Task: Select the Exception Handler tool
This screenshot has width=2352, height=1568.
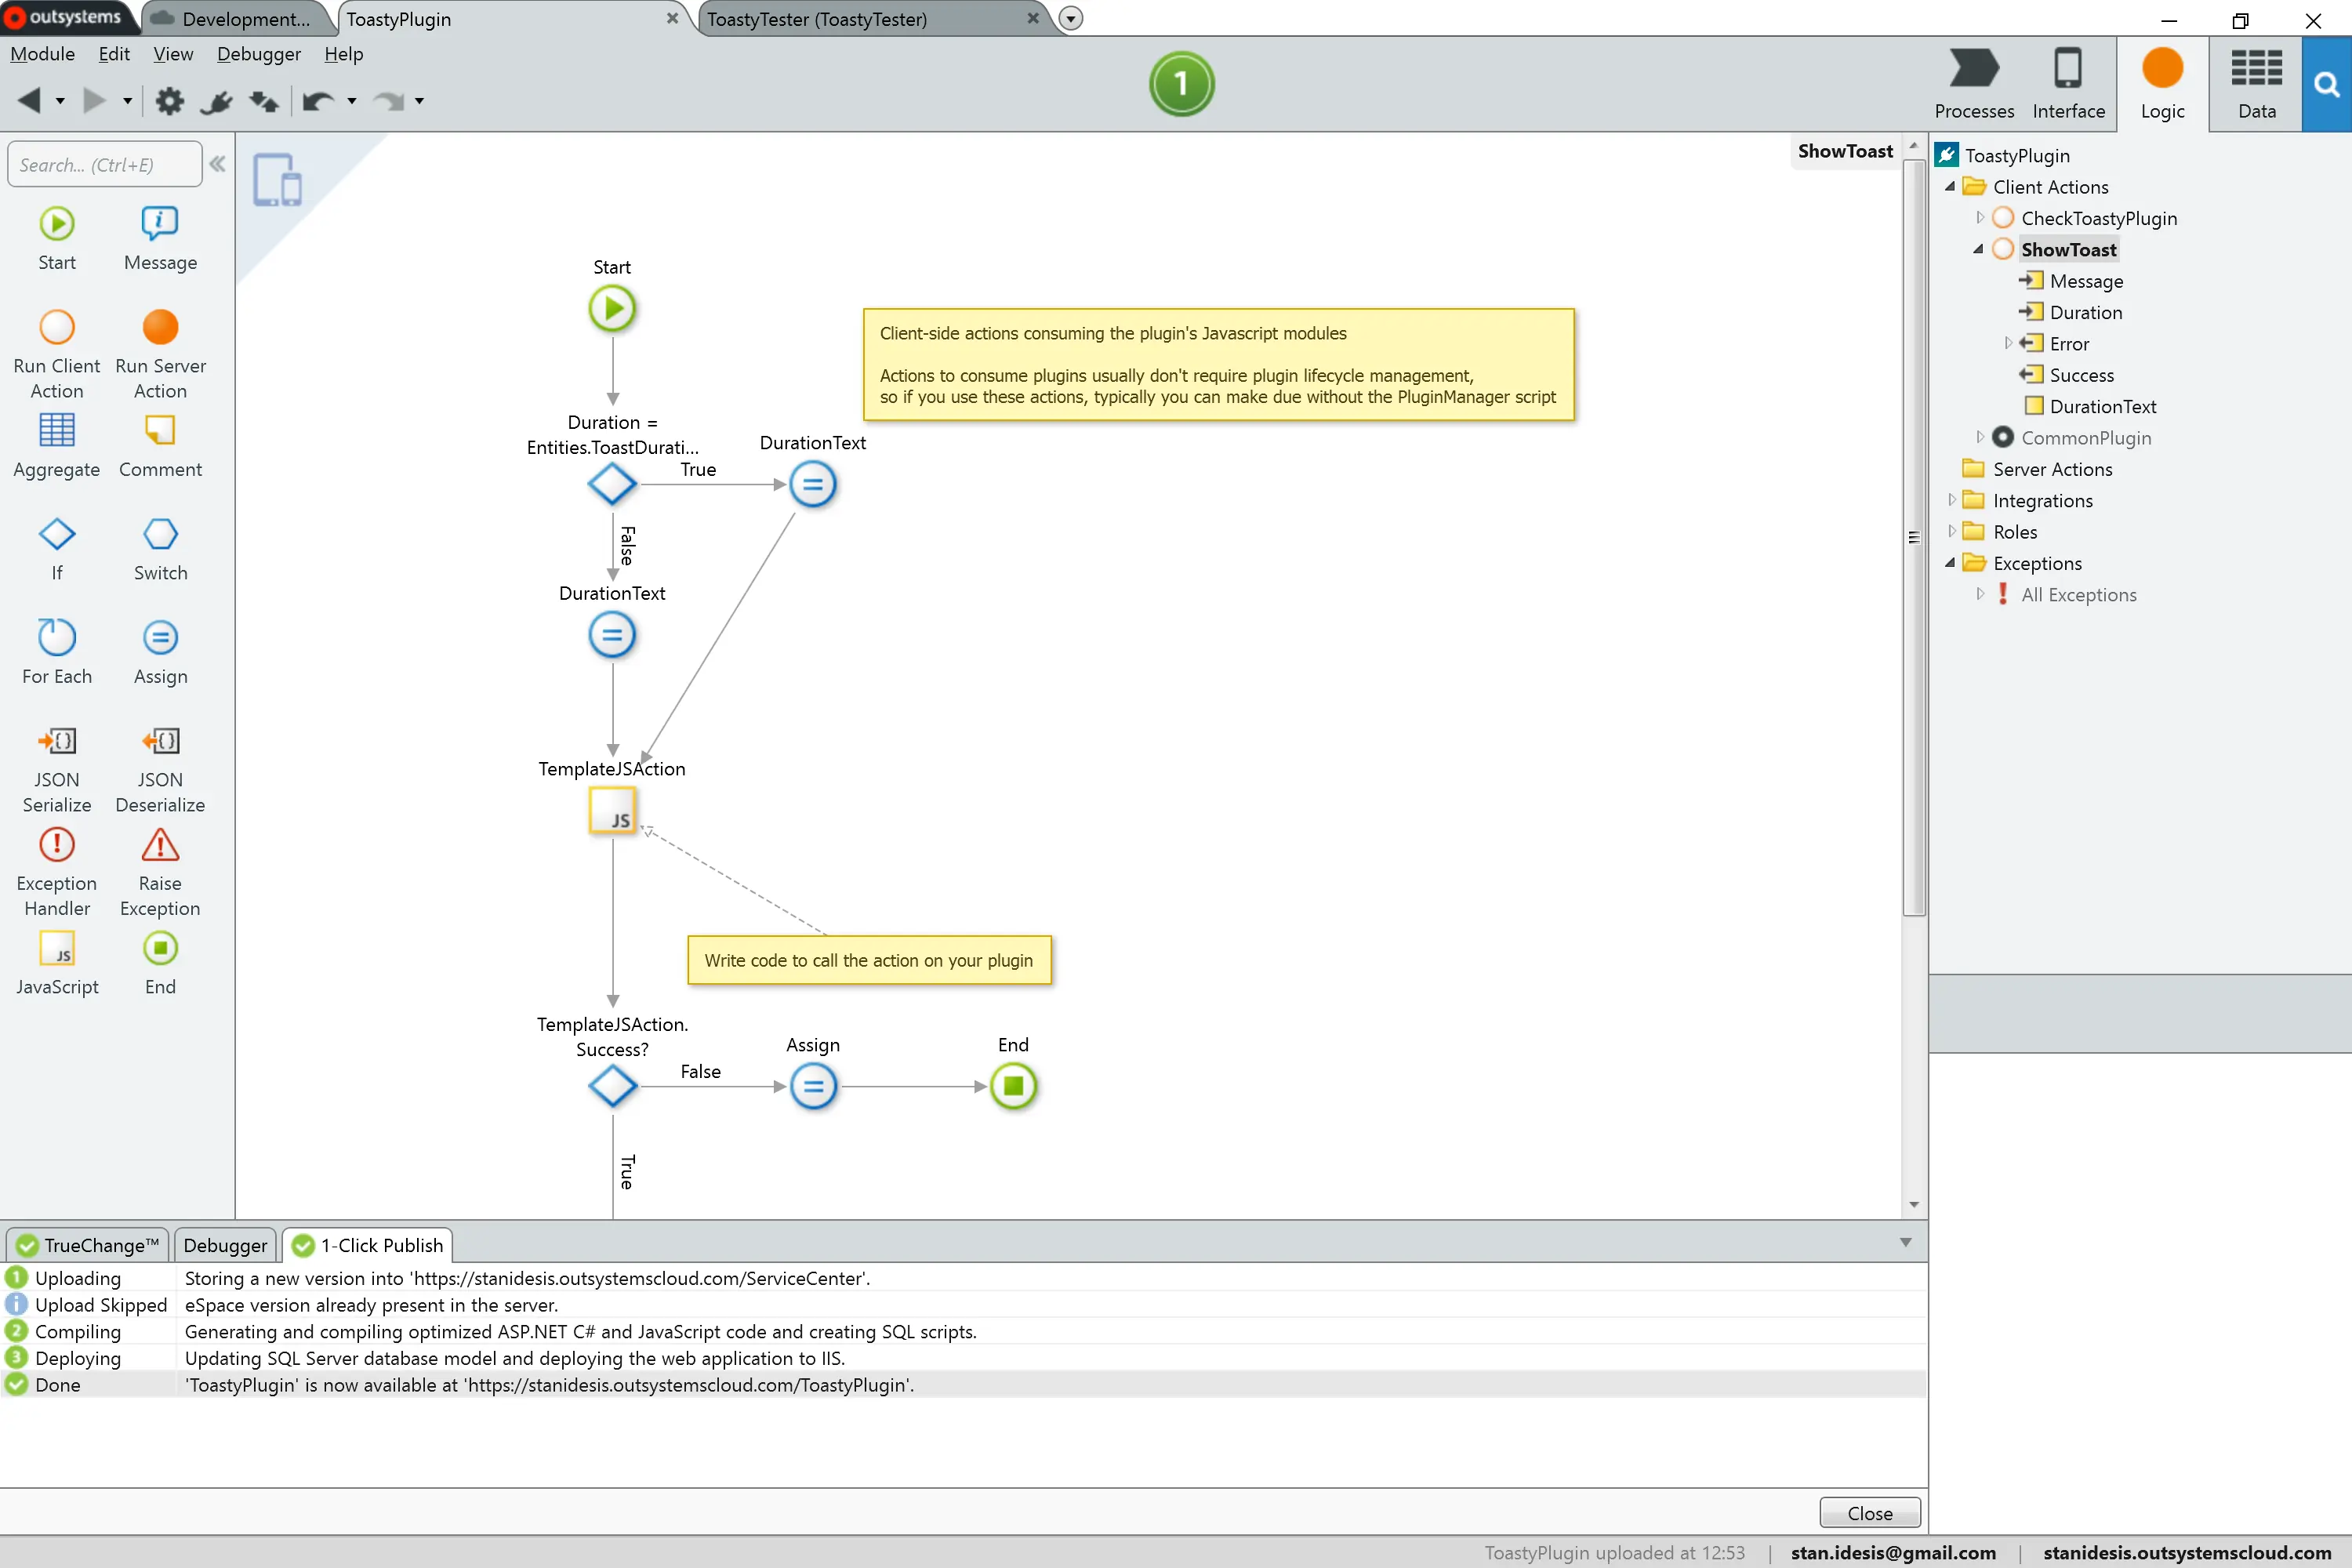Action: pos(57,872)
